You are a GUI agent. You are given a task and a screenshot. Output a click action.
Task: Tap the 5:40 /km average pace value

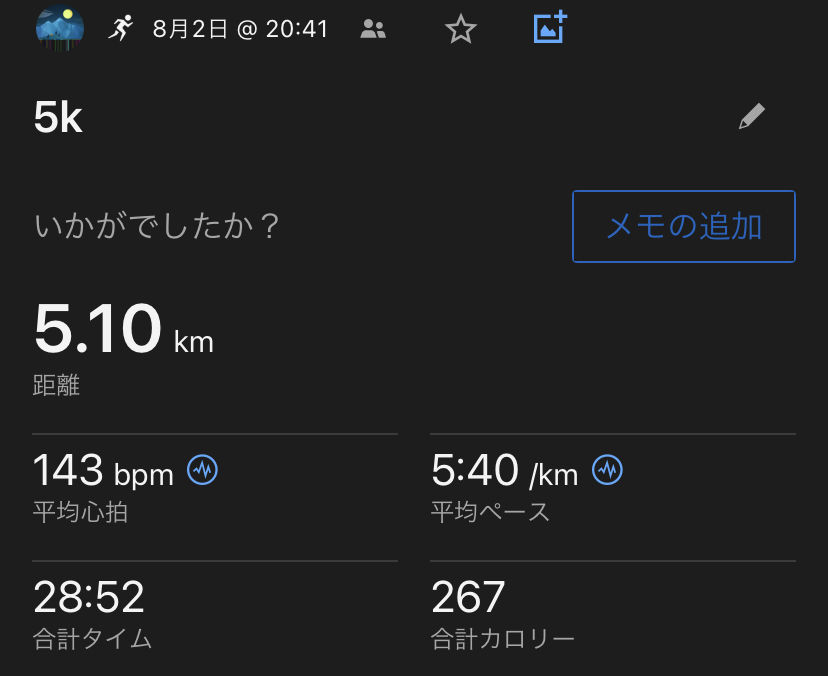coord(504,470)
